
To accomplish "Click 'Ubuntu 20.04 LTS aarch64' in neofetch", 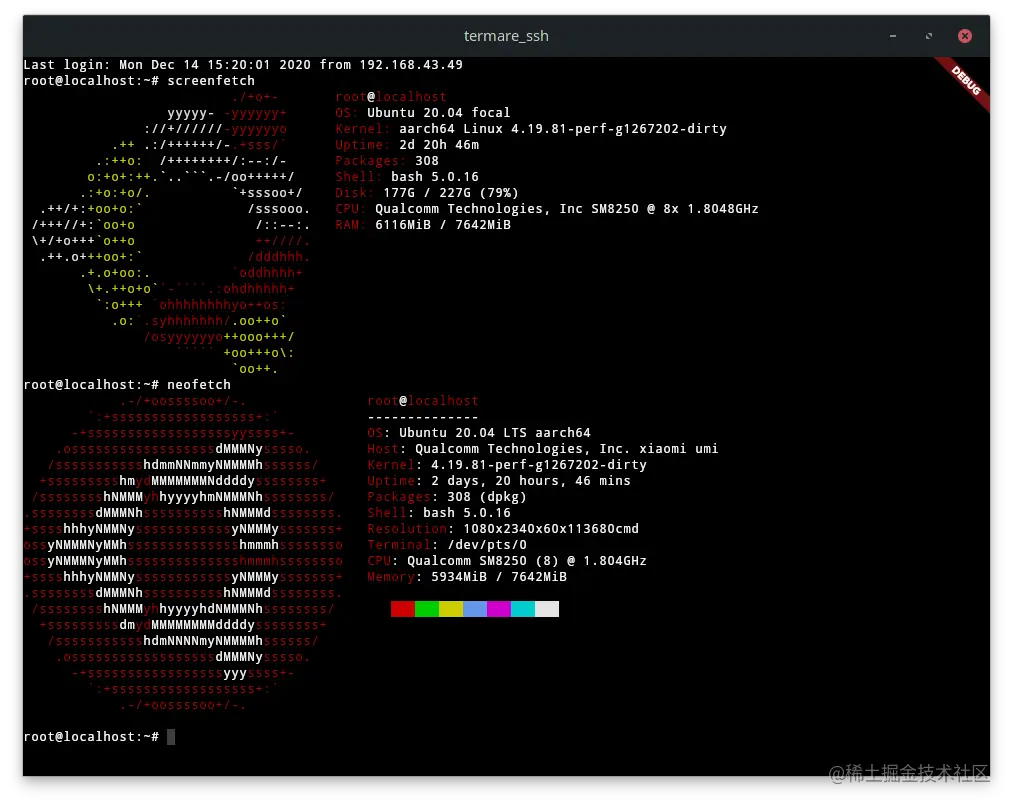I will pos(495,432).
